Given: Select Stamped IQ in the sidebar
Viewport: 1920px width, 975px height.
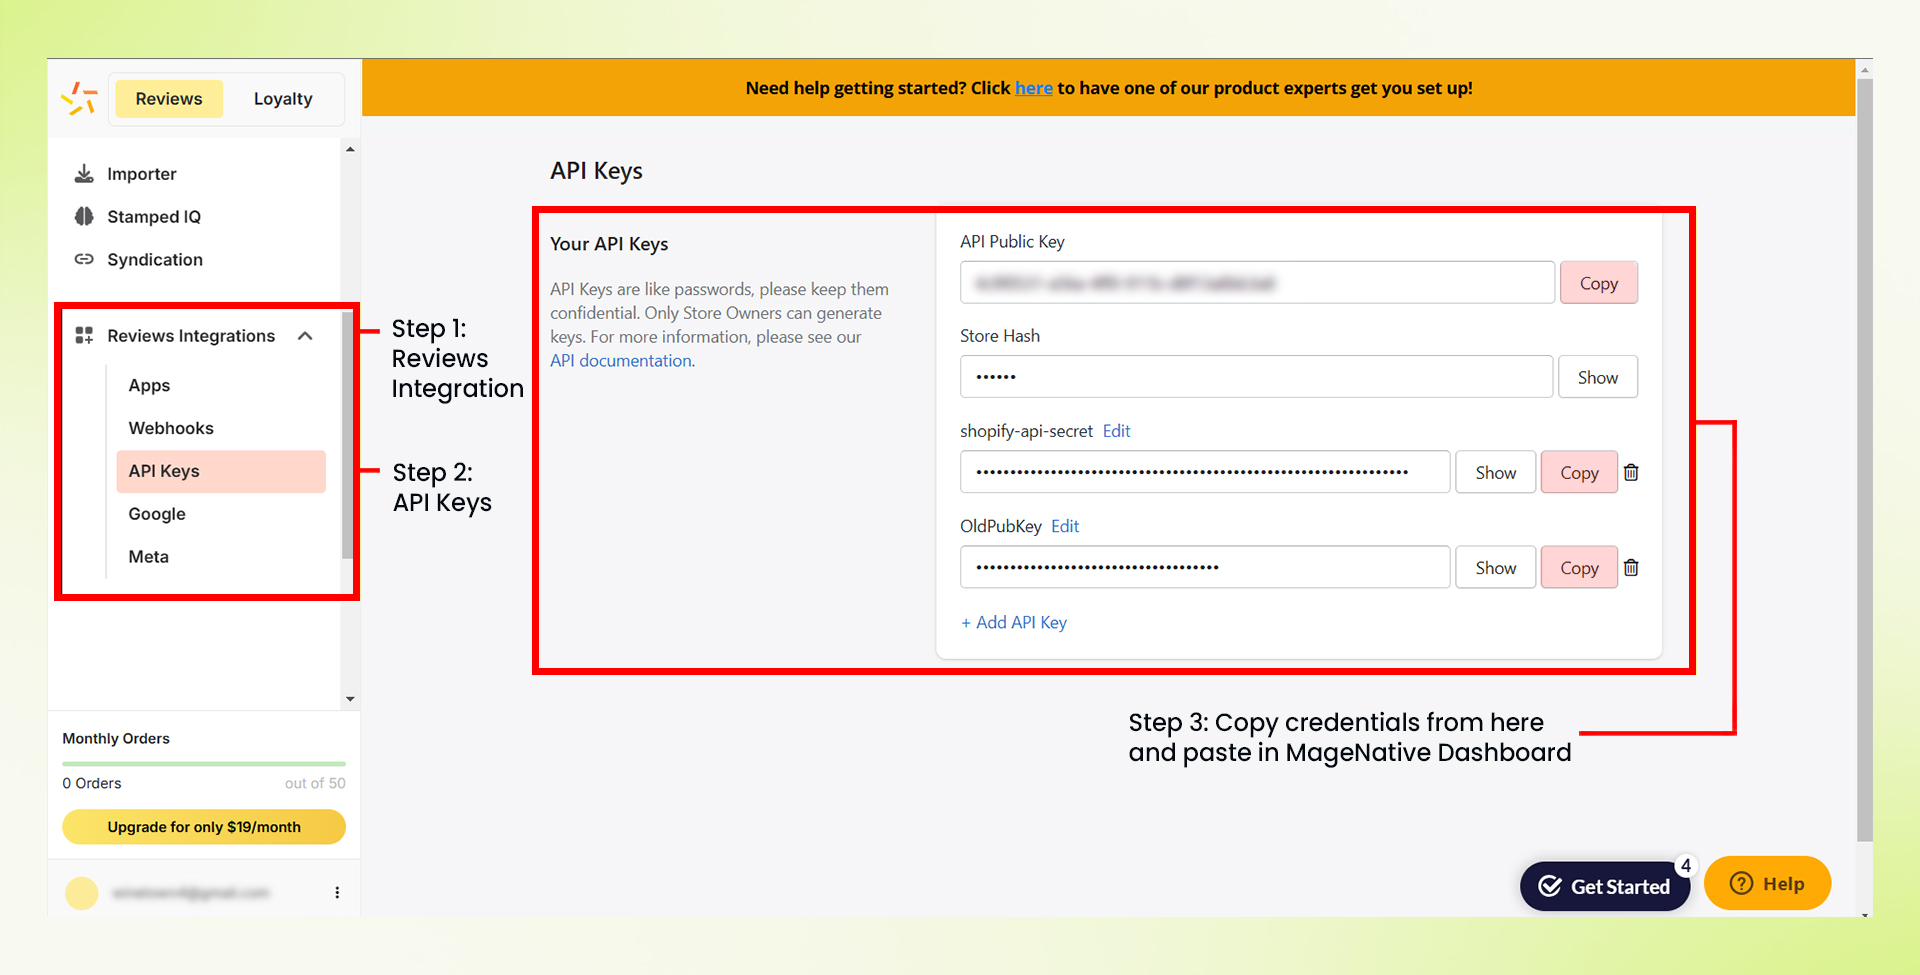Looking at the screenshot, I should tap(153, 216).
